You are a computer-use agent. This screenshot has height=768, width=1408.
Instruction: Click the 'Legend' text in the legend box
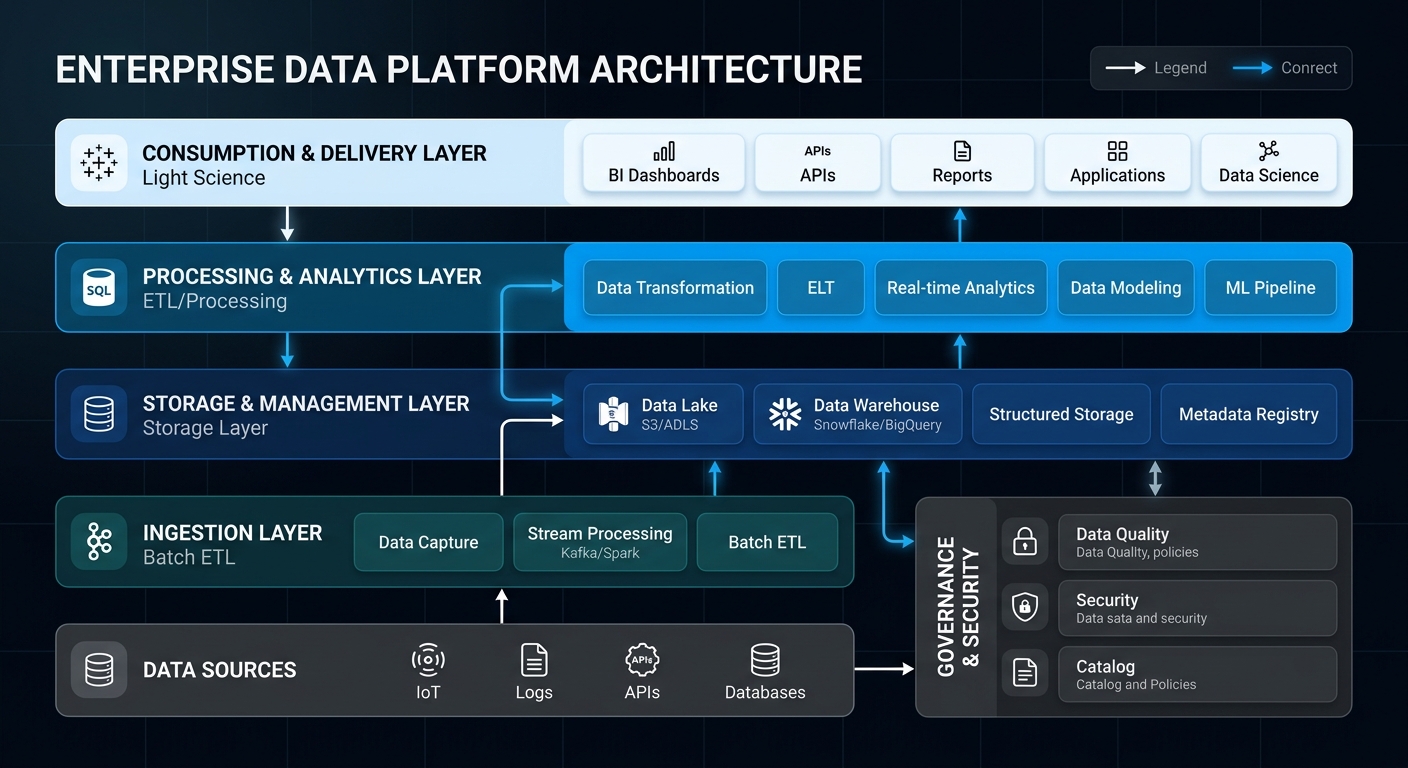[1180, 68]
